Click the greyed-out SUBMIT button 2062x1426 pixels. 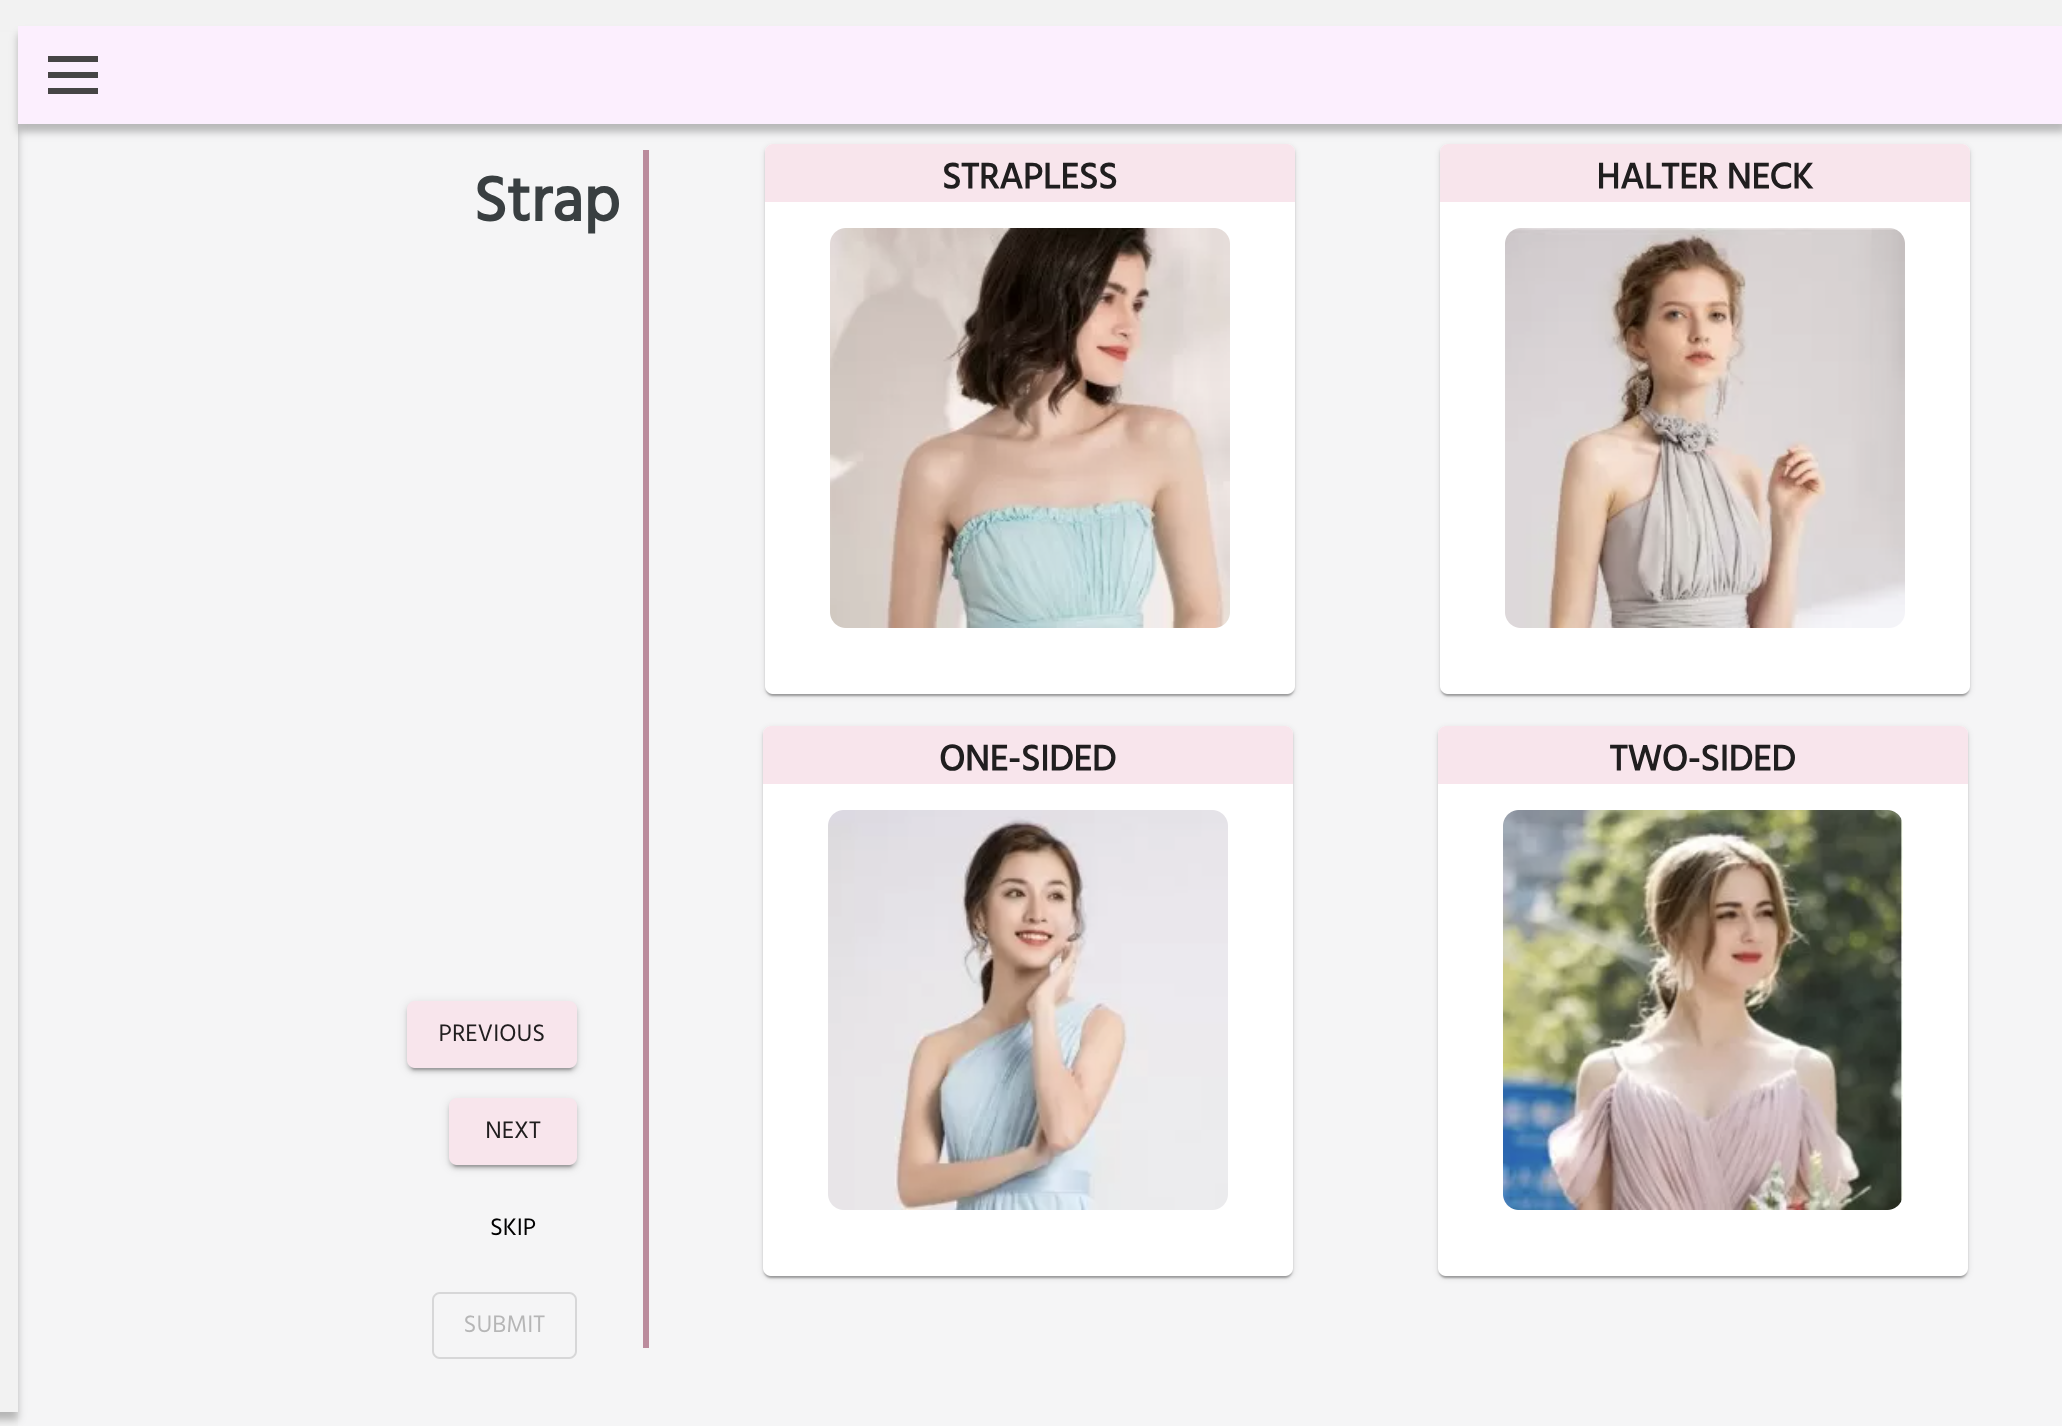(x=504, y=1324)
